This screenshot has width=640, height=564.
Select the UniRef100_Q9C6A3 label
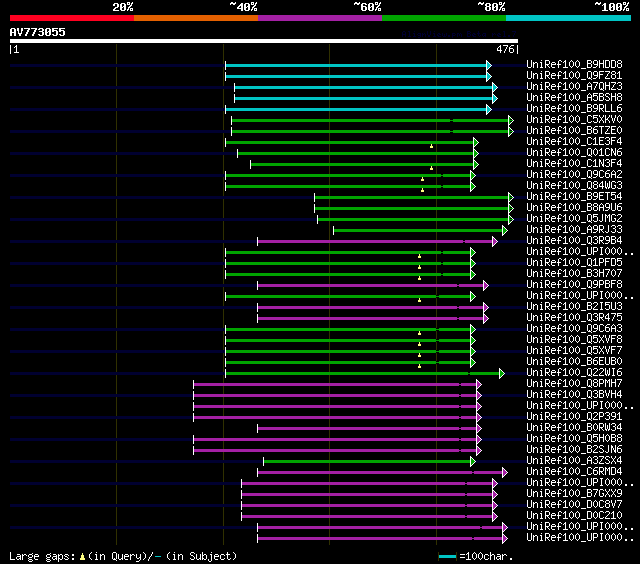click(x=574, y=329)
